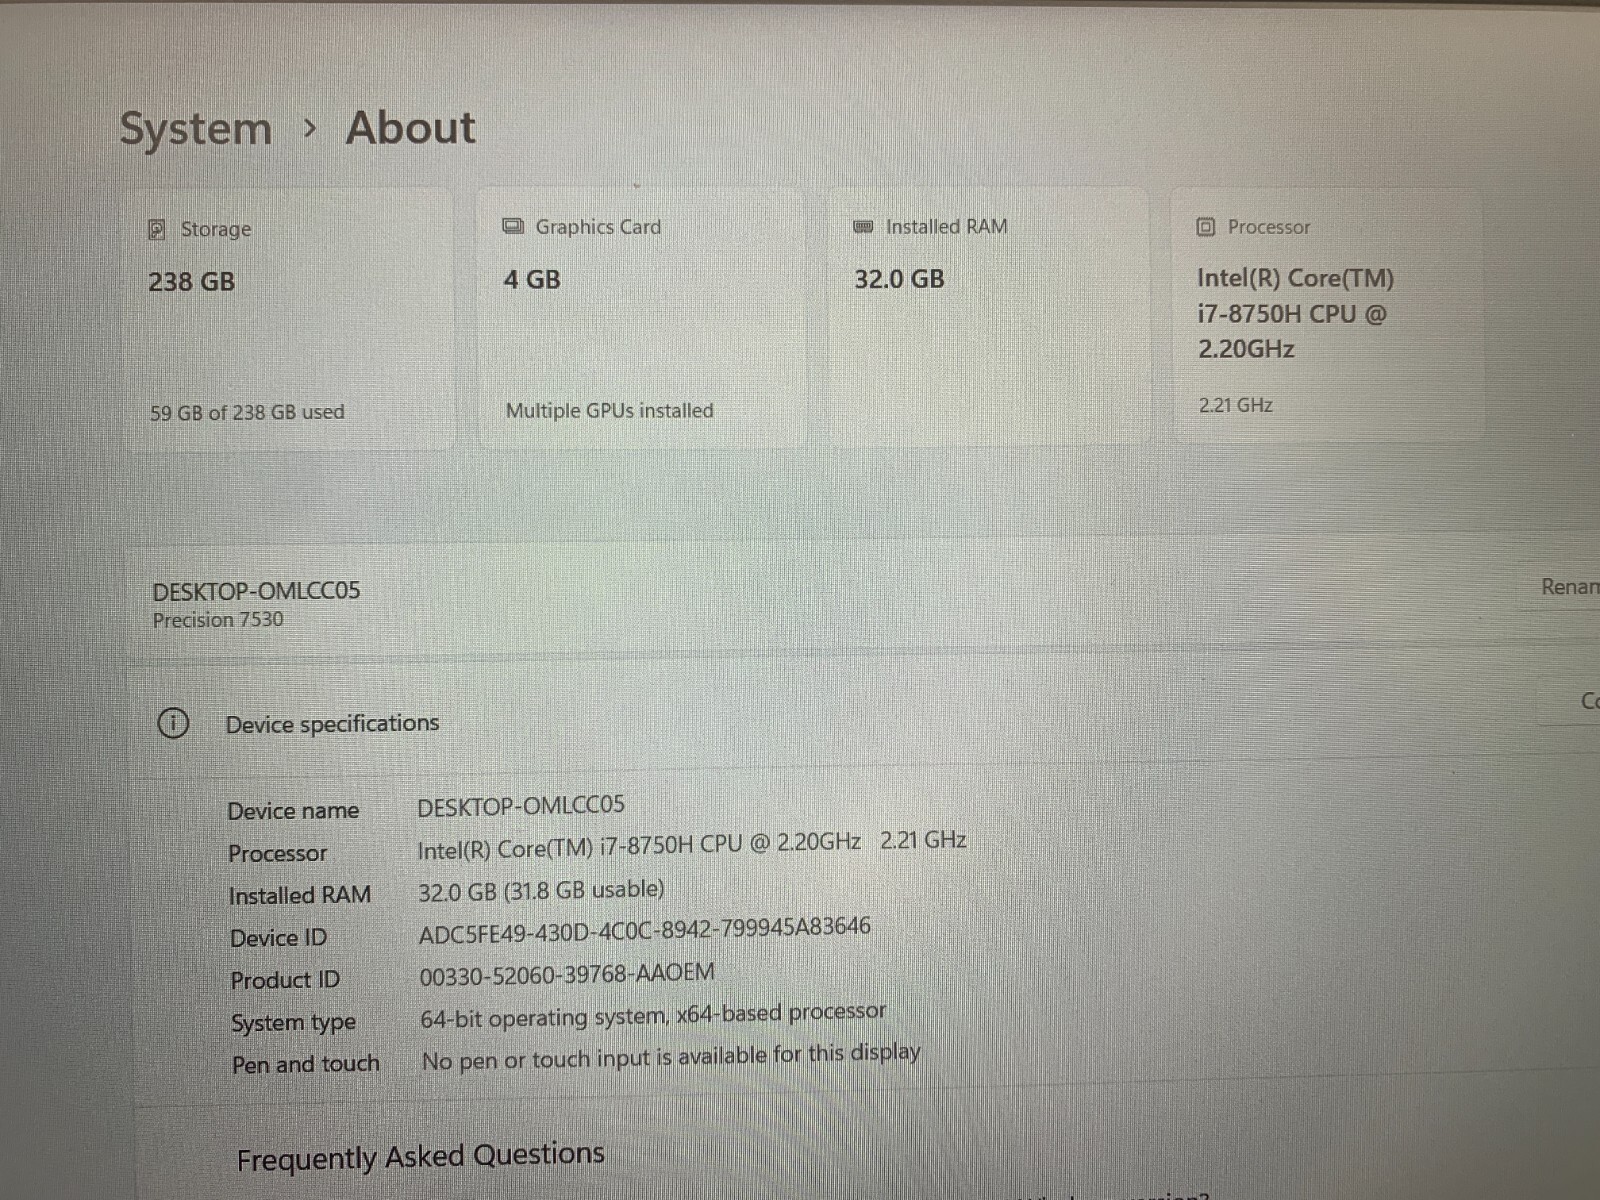Click the Device ID label

pyautogui.click(x=279, y=938)
